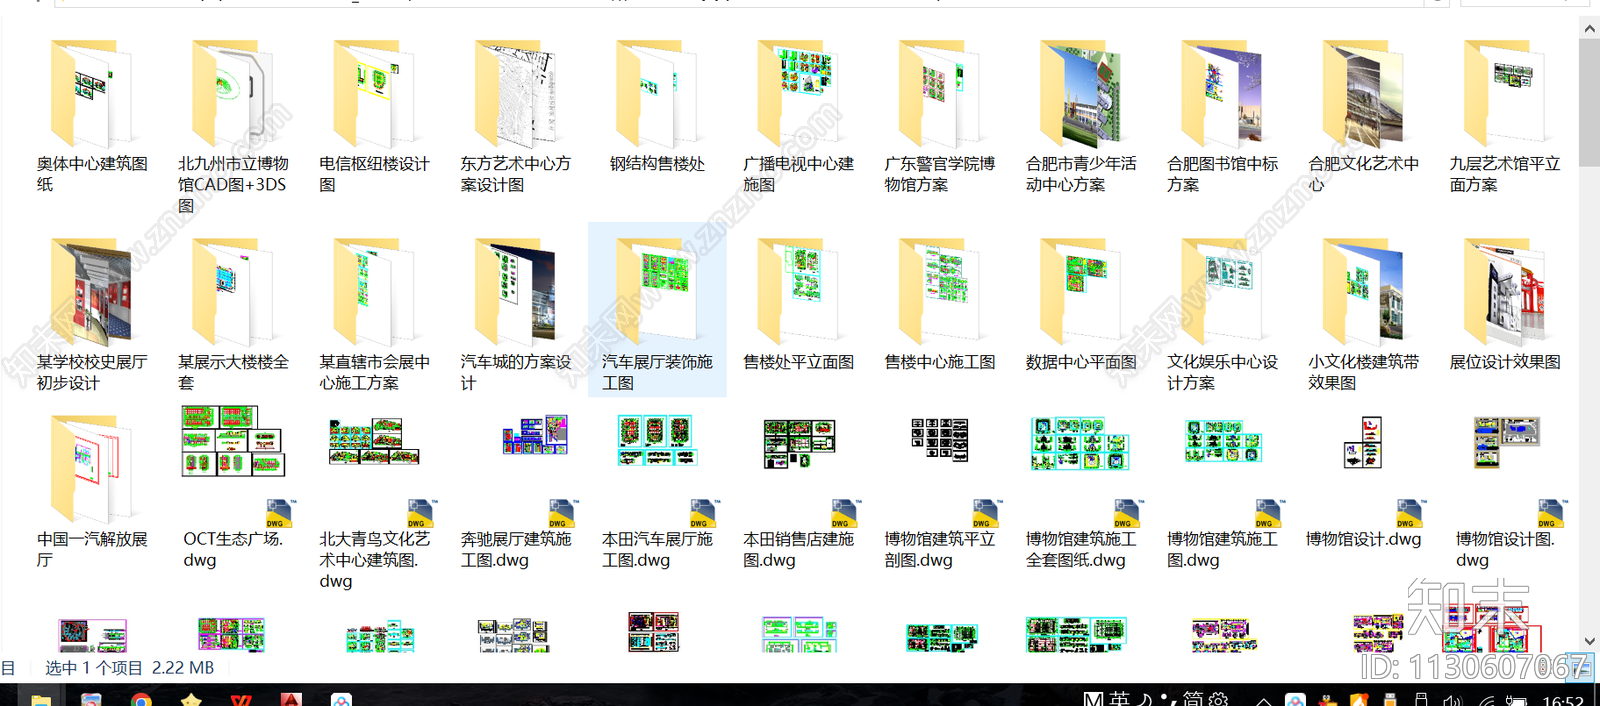Click the 本田汽车展厅施工图.dwg thumbnail
1600x706 pixels.
pyautogui.click(x=657, y=441)
